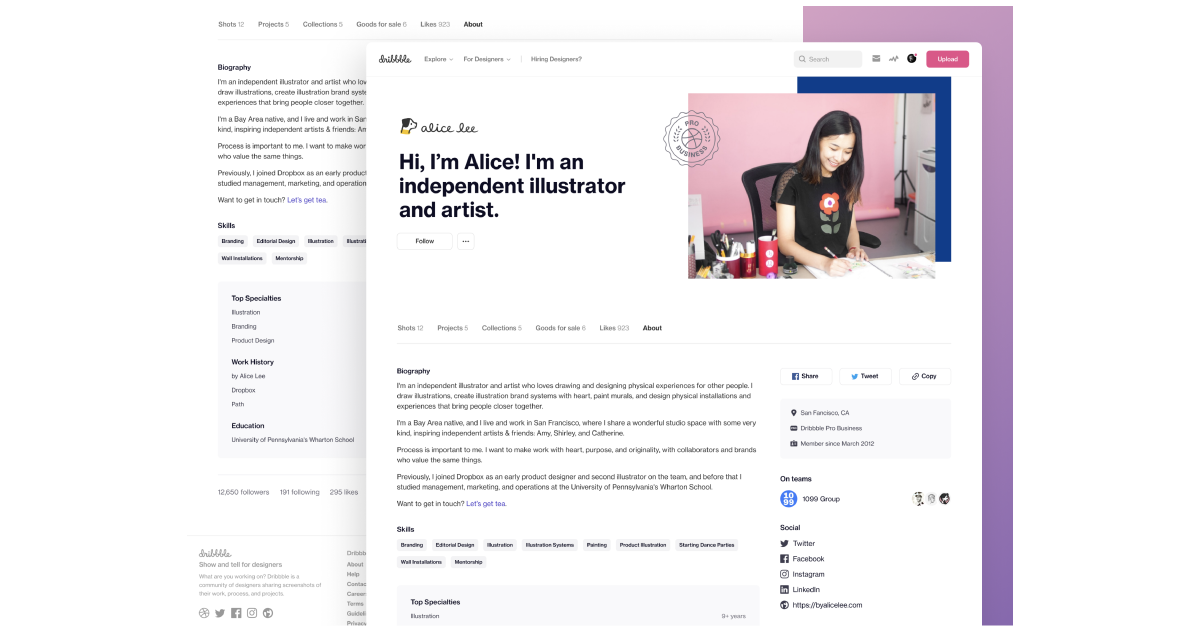
Task: Click the third team member avatar
Action: pyautogui.click(x=944, y=498)
